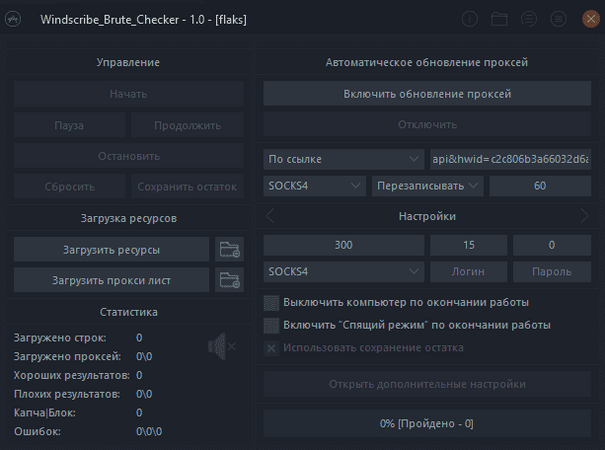
Task: Focus the api&hwid URL input field
Action: click(x=510, y=159)
